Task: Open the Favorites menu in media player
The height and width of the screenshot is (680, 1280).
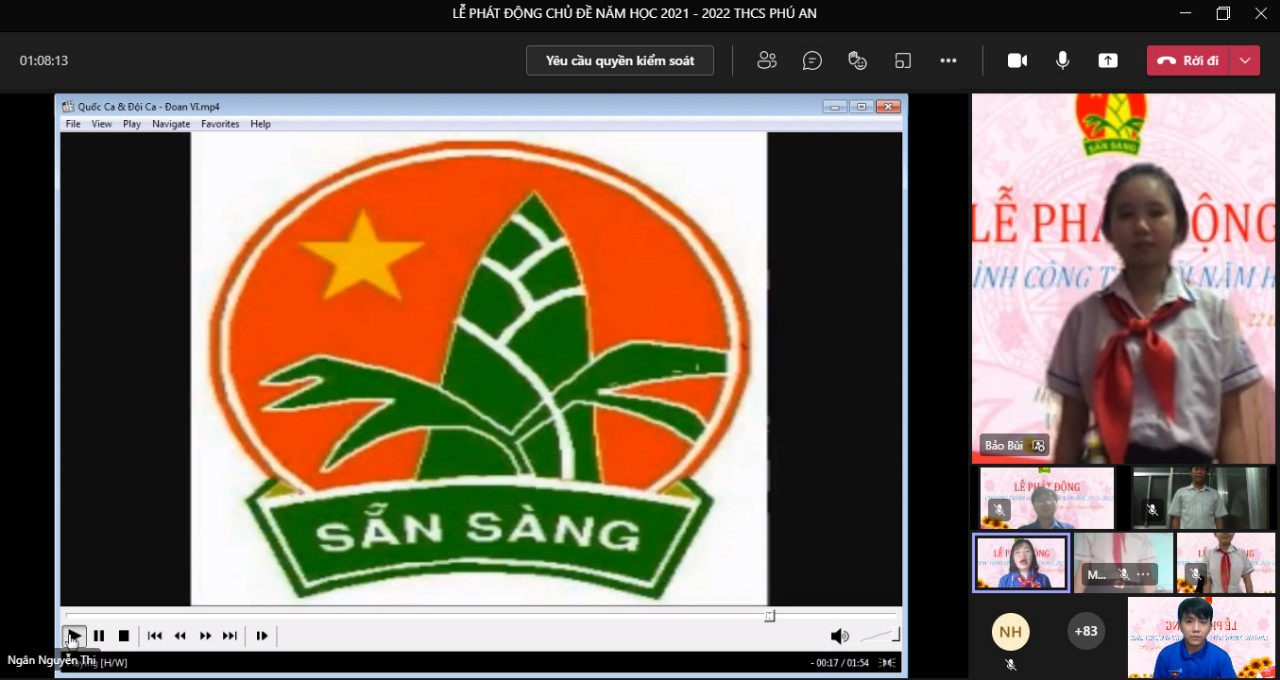Action: [x=220, y=124]
